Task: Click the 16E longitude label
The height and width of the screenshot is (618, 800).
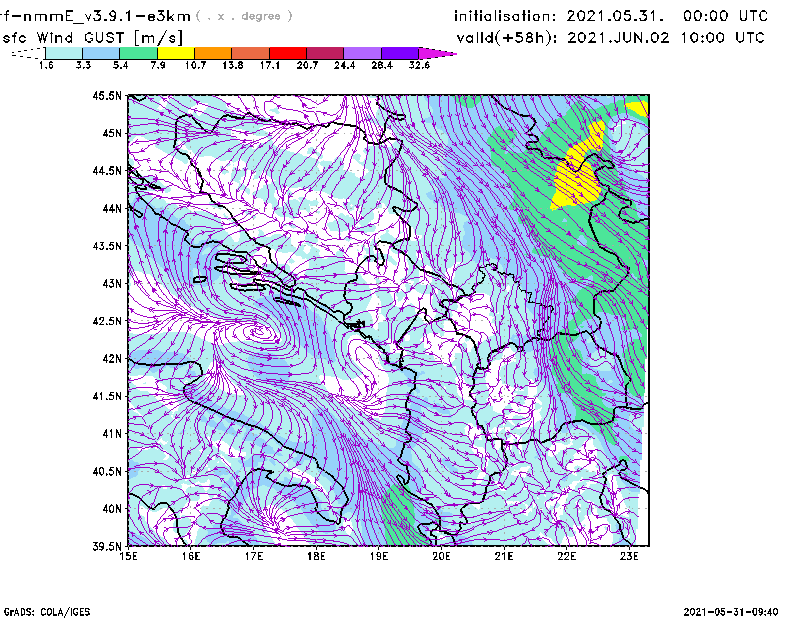Action: click(x=191, y=556)
